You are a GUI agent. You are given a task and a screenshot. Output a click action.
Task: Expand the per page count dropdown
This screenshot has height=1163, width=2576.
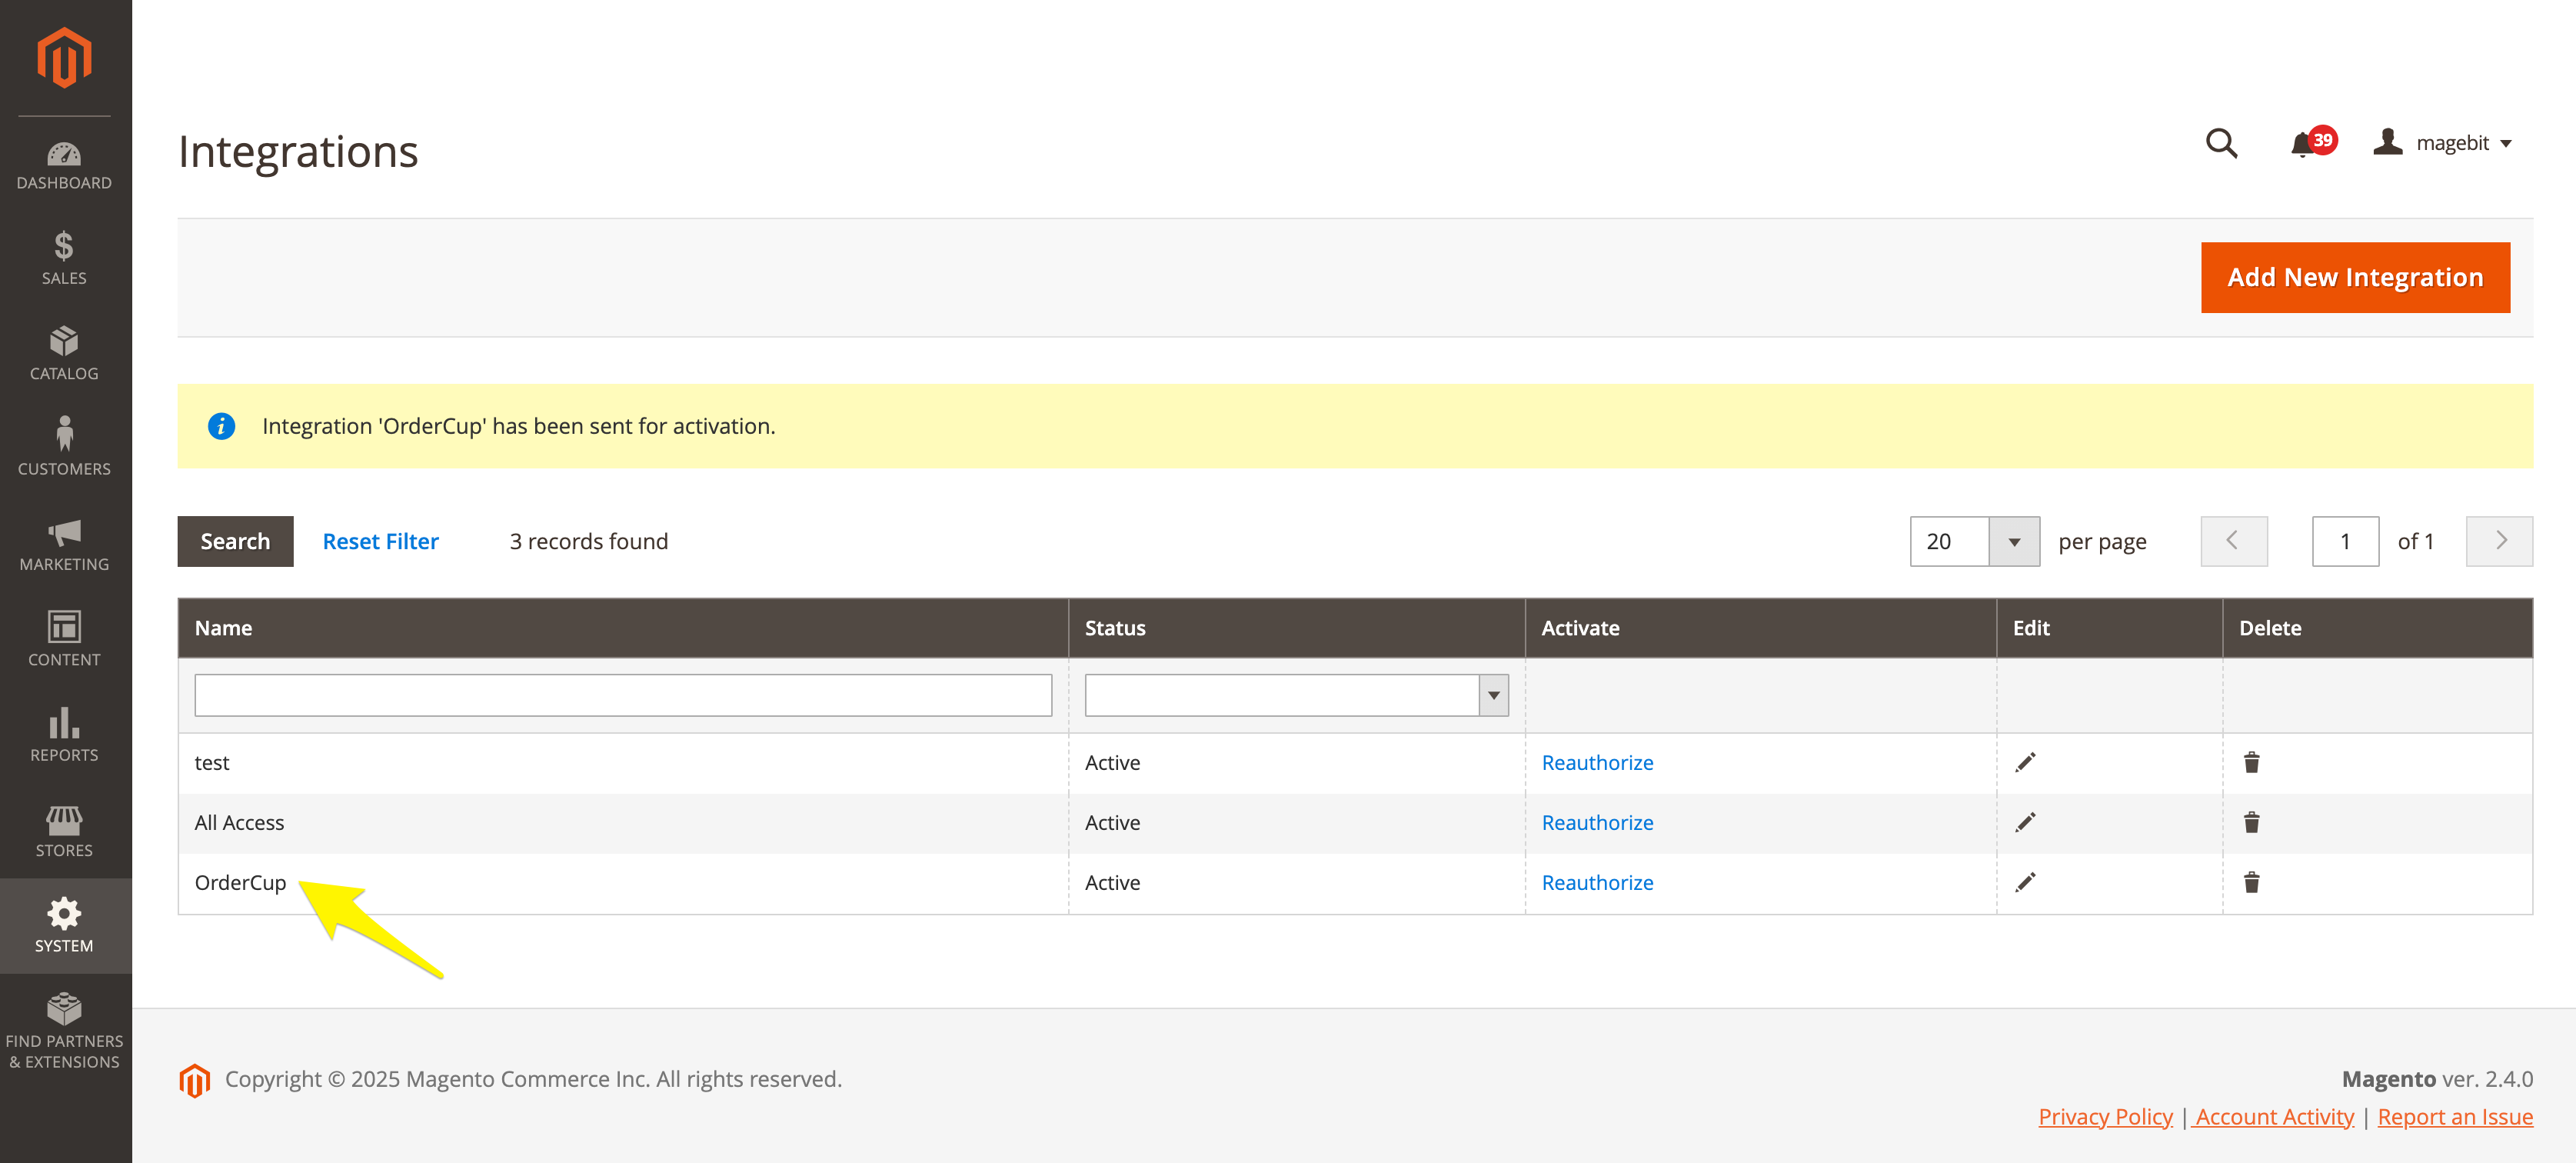pyautogui.click(x=2014, y=542)
